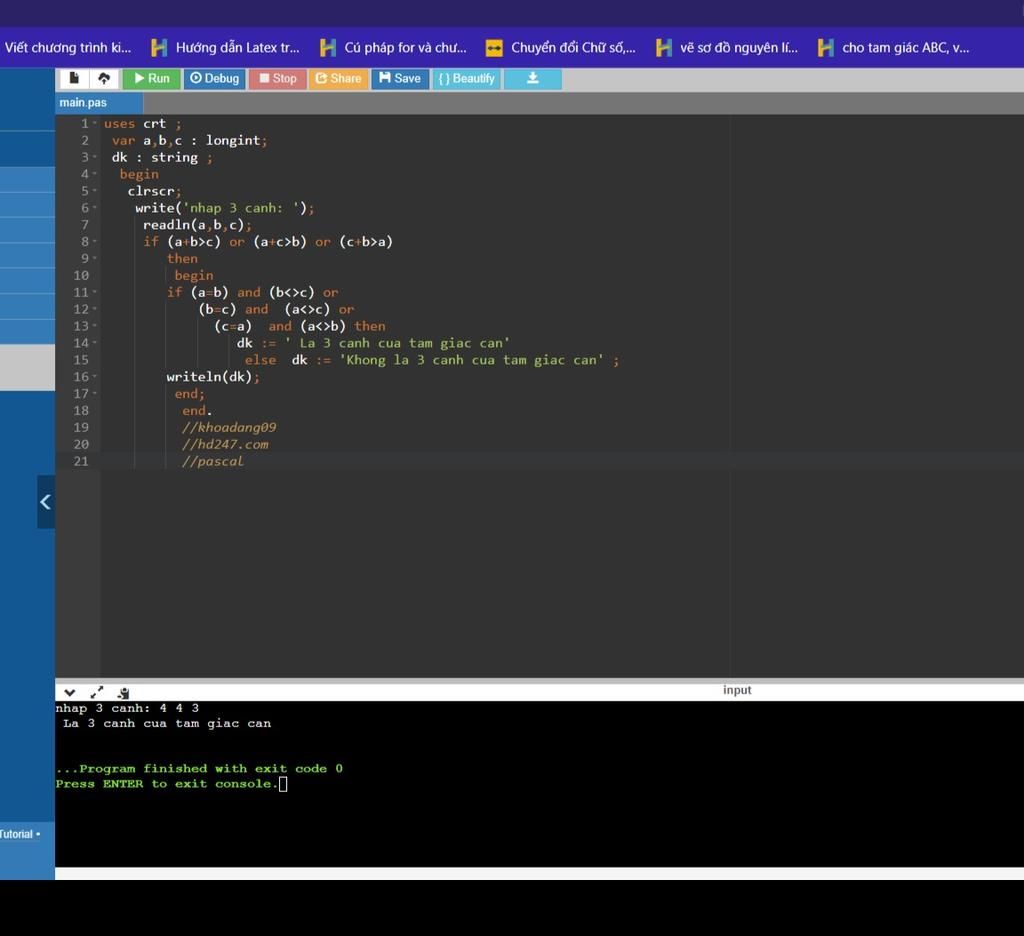Click the clear console icon
This screenshot has height=936, width=1024.
[x=123, y=692]
